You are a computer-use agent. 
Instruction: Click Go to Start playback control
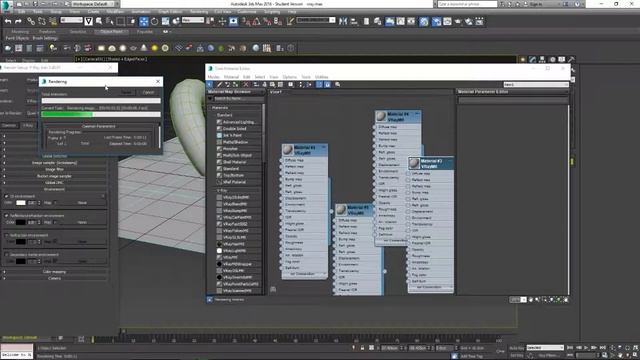[x=570, y=348]
